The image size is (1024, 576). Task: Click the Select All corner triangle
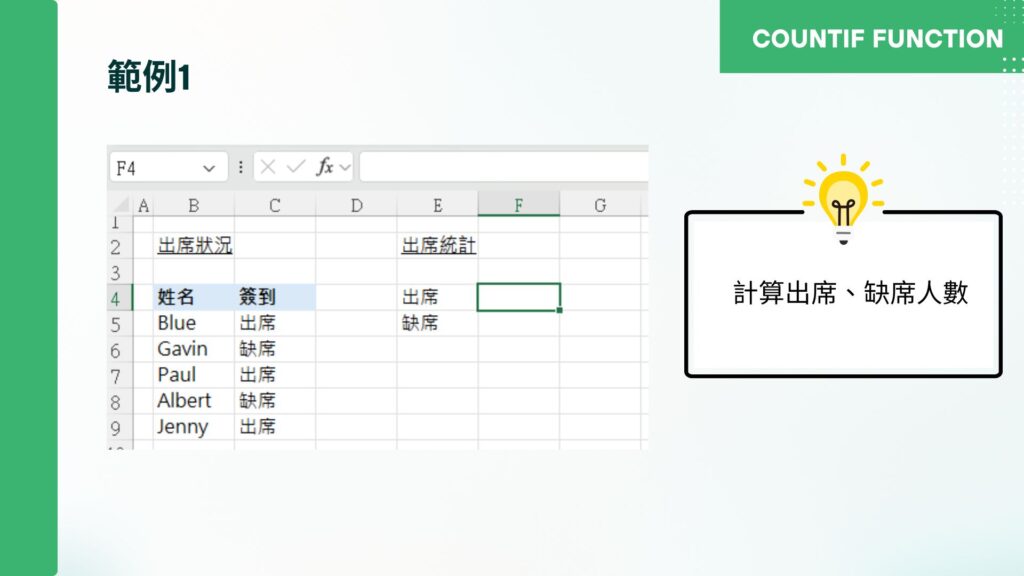pyautogui.click(x=121, y=205)
